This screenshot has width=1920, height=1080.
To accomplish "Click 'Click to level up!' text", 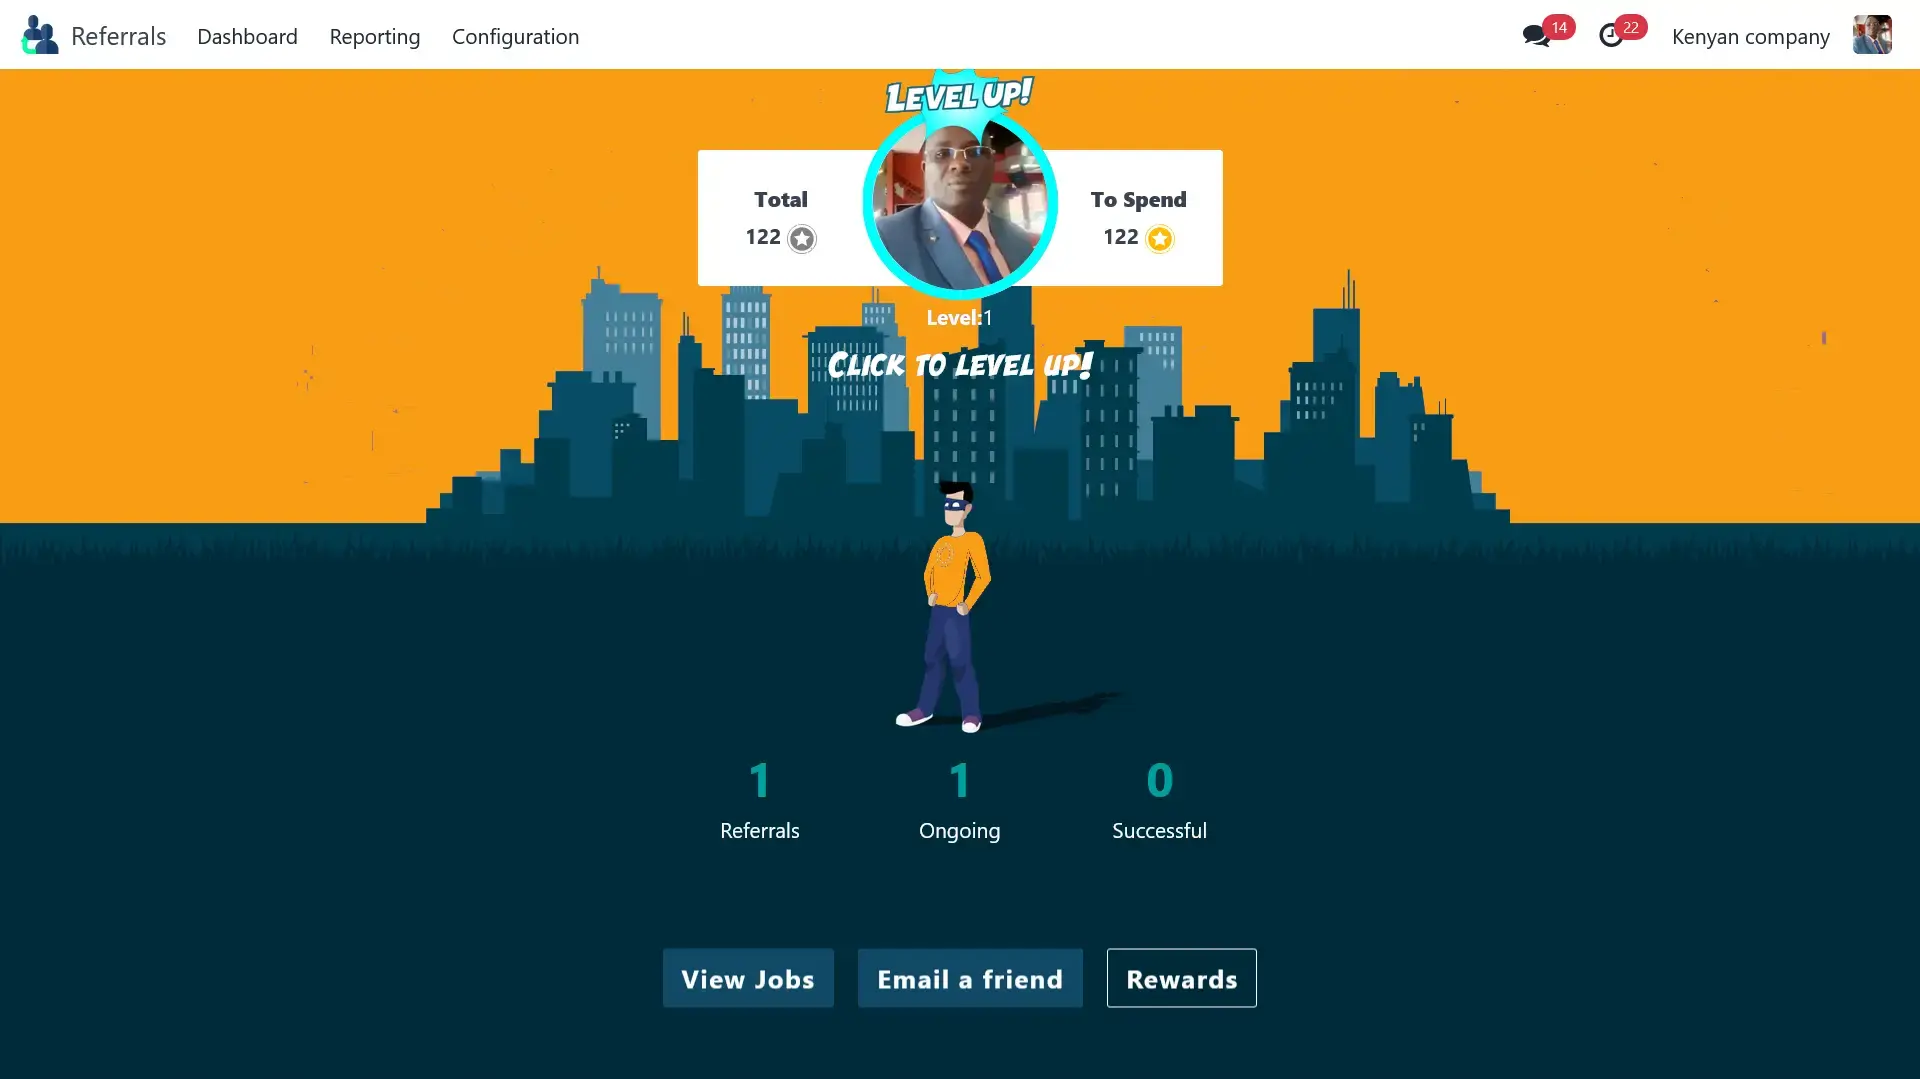I will click(x=960, y=365).
